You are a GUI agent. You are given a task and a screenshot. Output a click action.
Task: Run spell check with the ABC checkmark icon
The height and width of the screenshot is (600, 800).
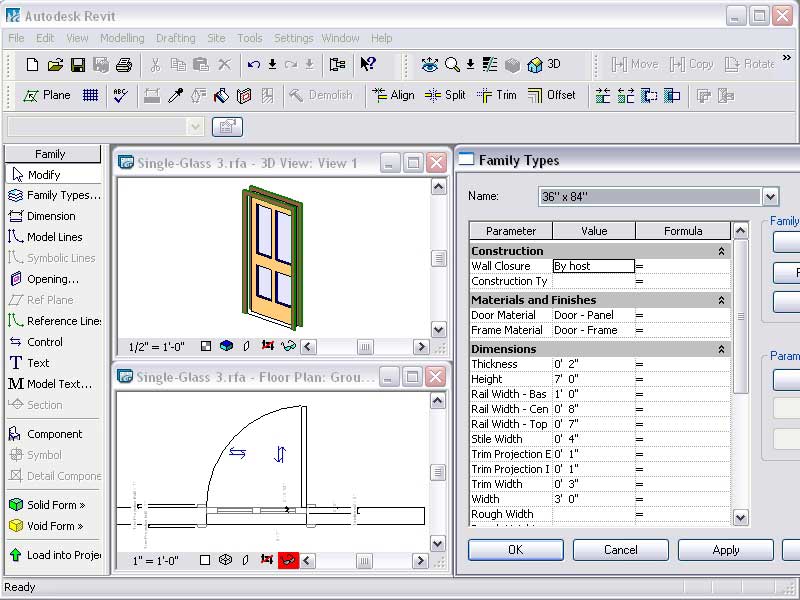[120, 95]
